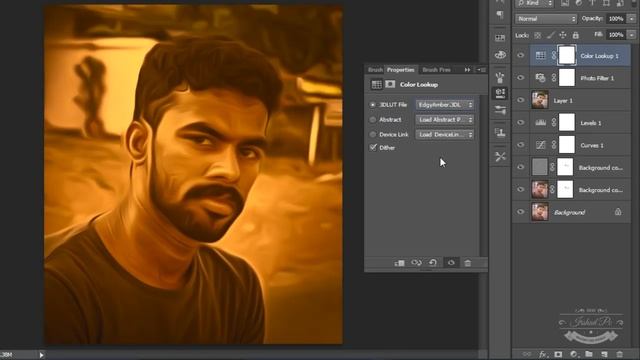Hide the Photo Filter 1 layer

point(520,78)
